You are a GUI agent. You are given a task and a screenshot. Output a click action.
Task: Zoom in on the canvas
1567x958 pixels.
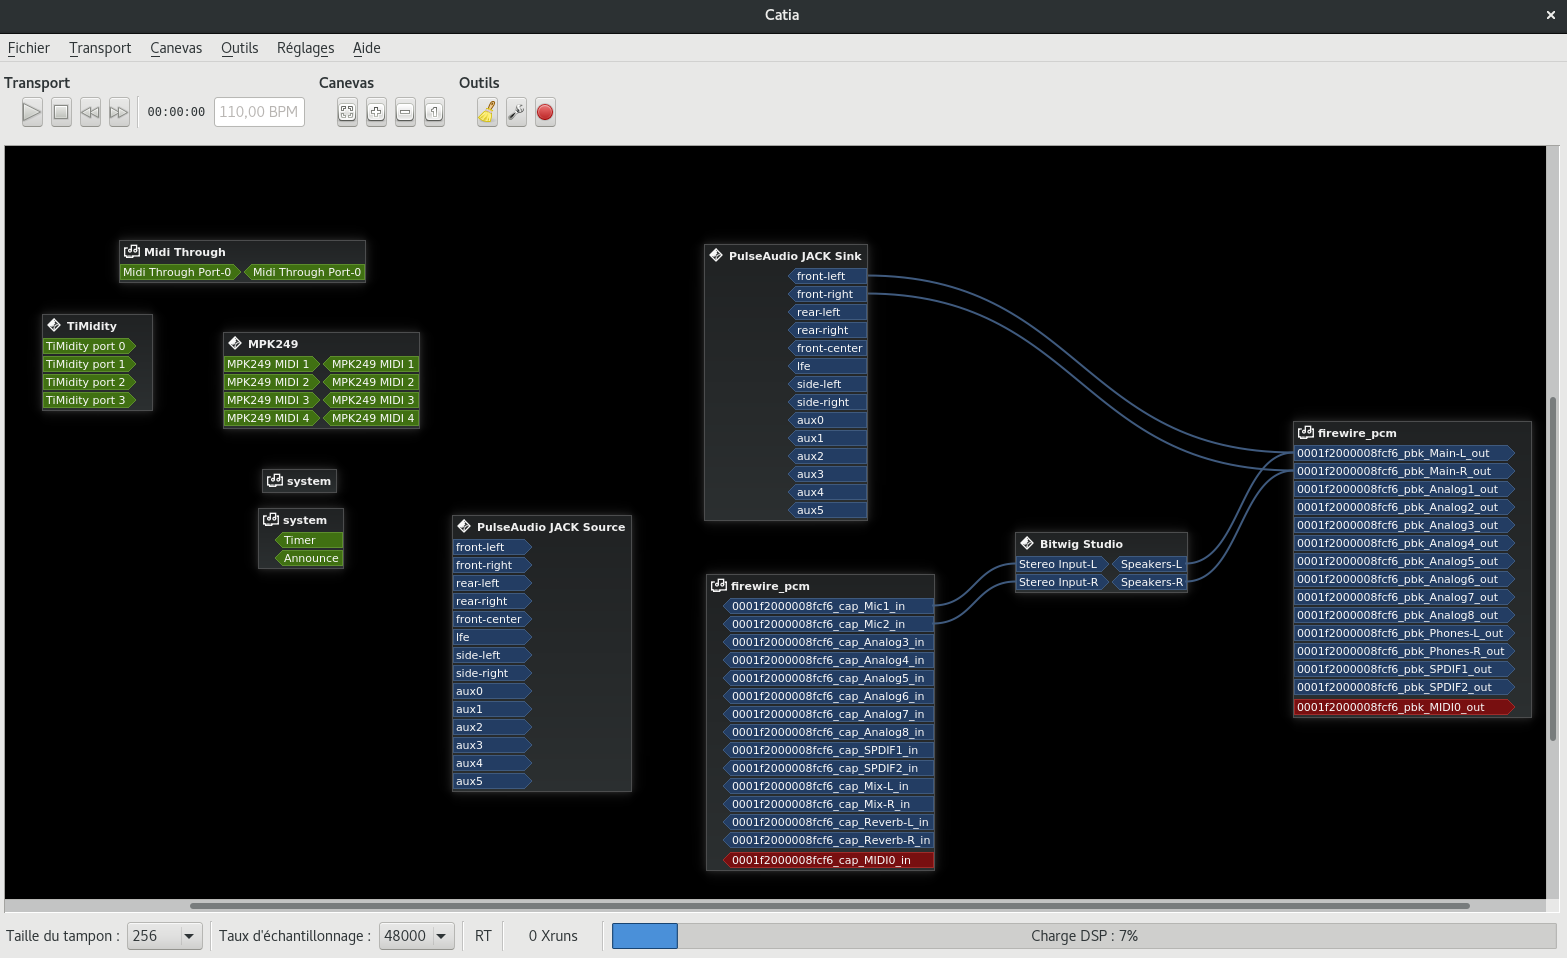point(376,112)
